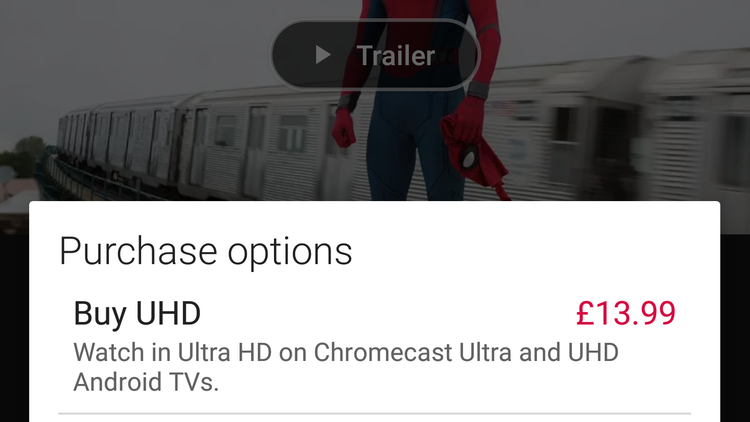Tap Spider-Man's clenched left fist

343,127
